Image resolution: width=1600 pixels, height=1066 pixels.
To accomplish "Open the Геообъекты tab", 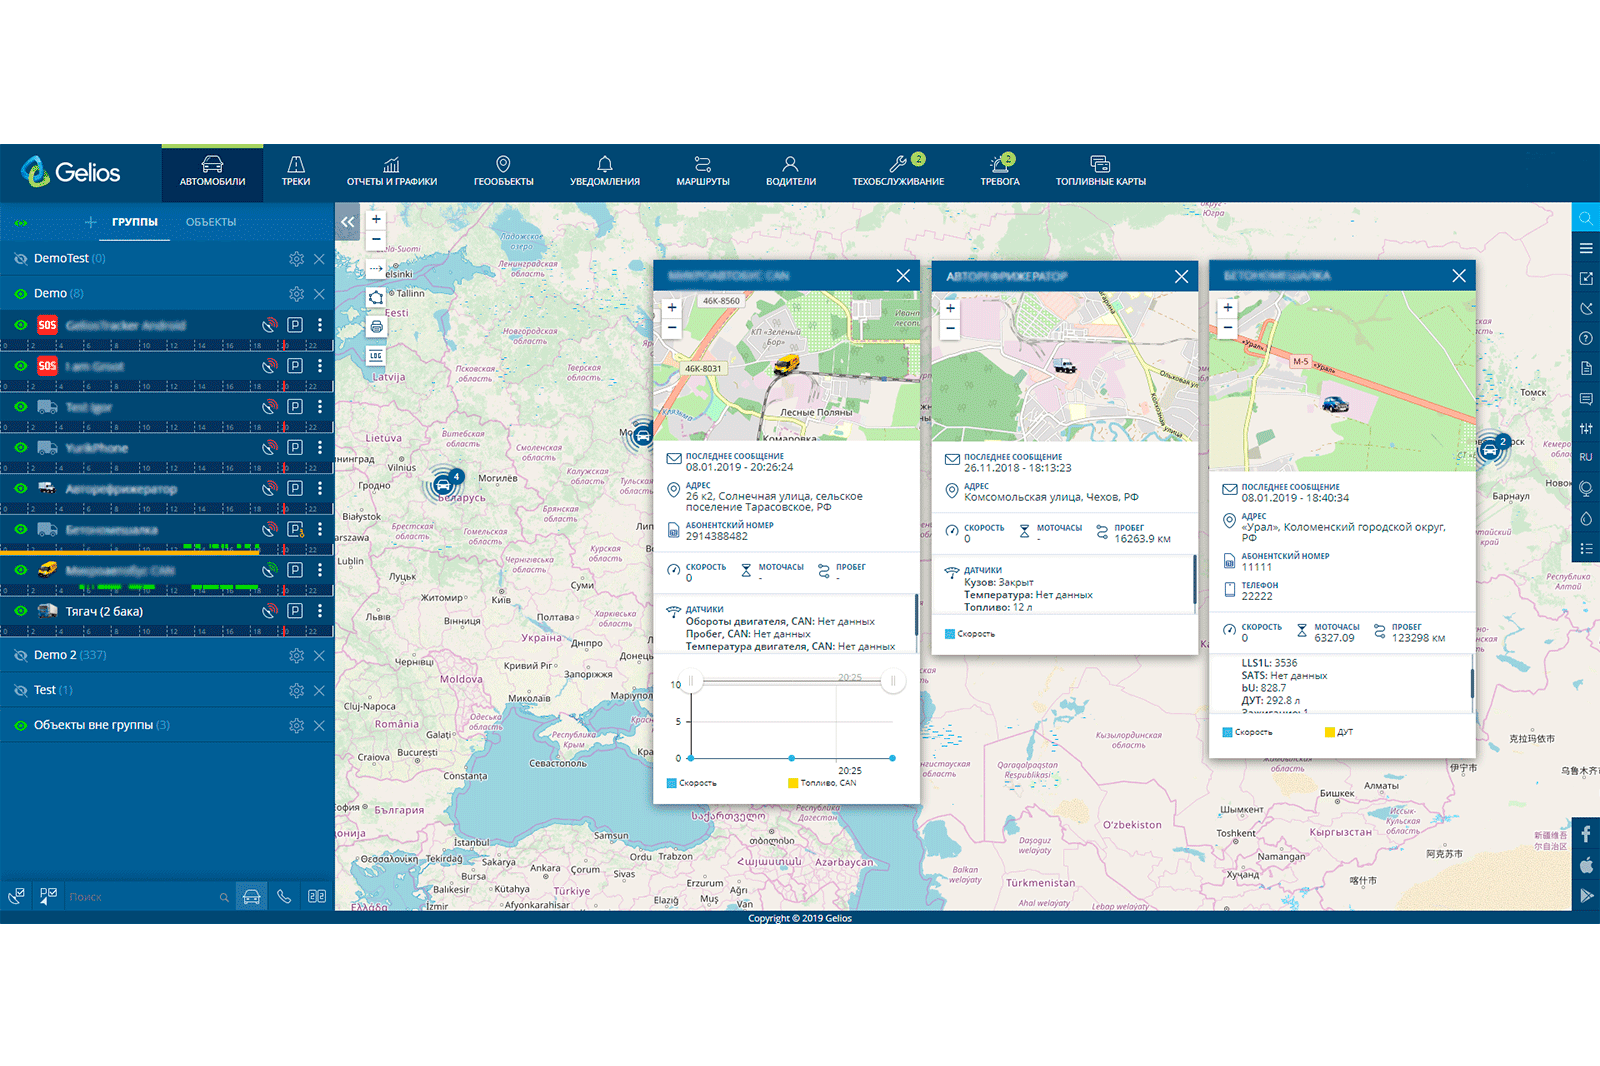I will pyautogui.click(x=504, y=171).
